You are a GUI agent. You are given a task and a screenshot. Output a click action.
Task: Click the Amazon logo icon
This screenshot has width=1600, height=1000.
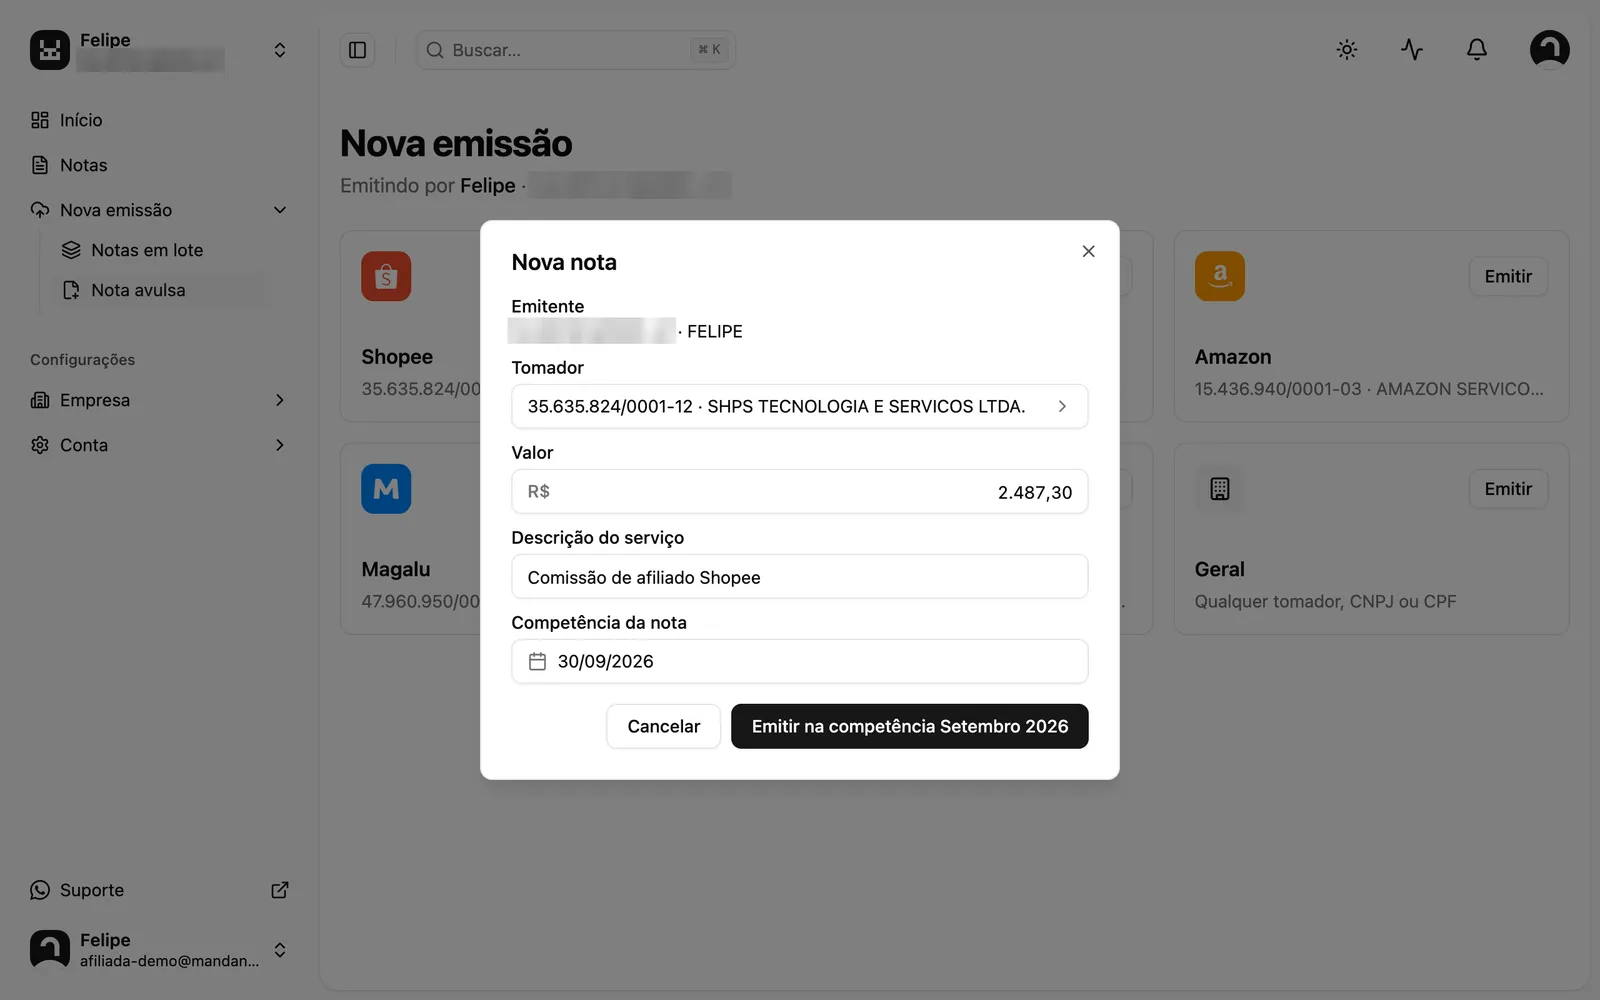[1220, 276]
